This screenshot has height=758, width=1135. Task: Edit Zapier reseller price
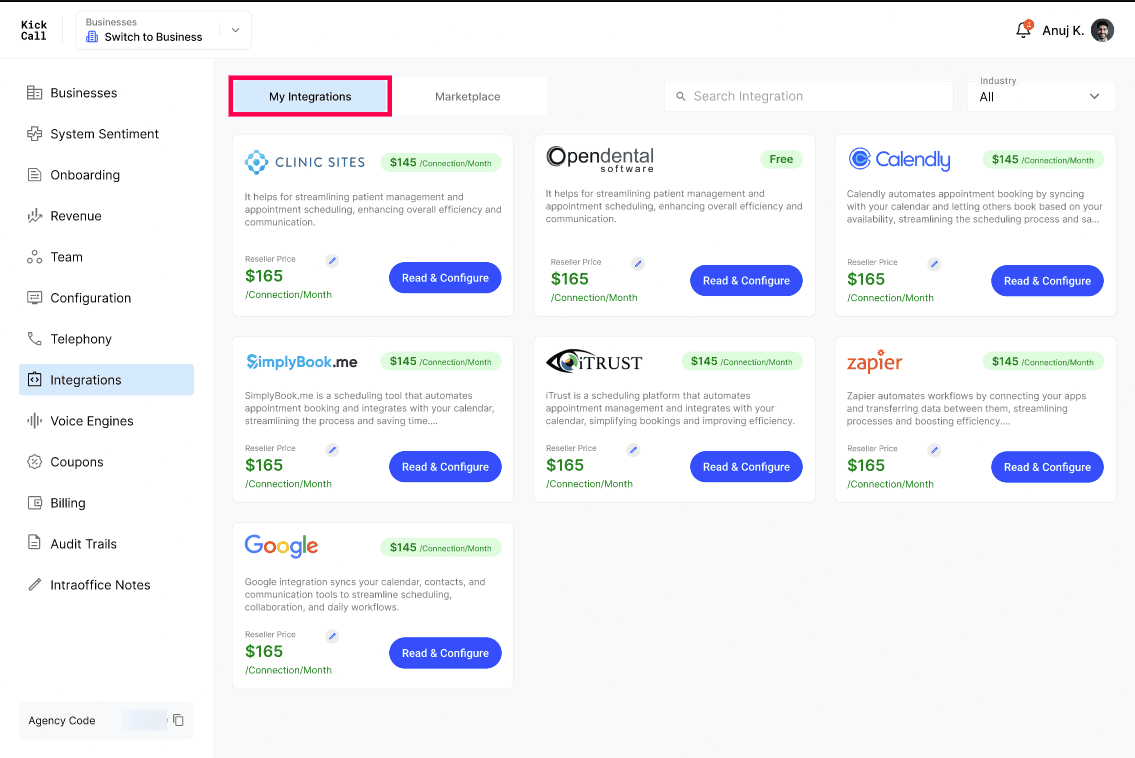934,450
